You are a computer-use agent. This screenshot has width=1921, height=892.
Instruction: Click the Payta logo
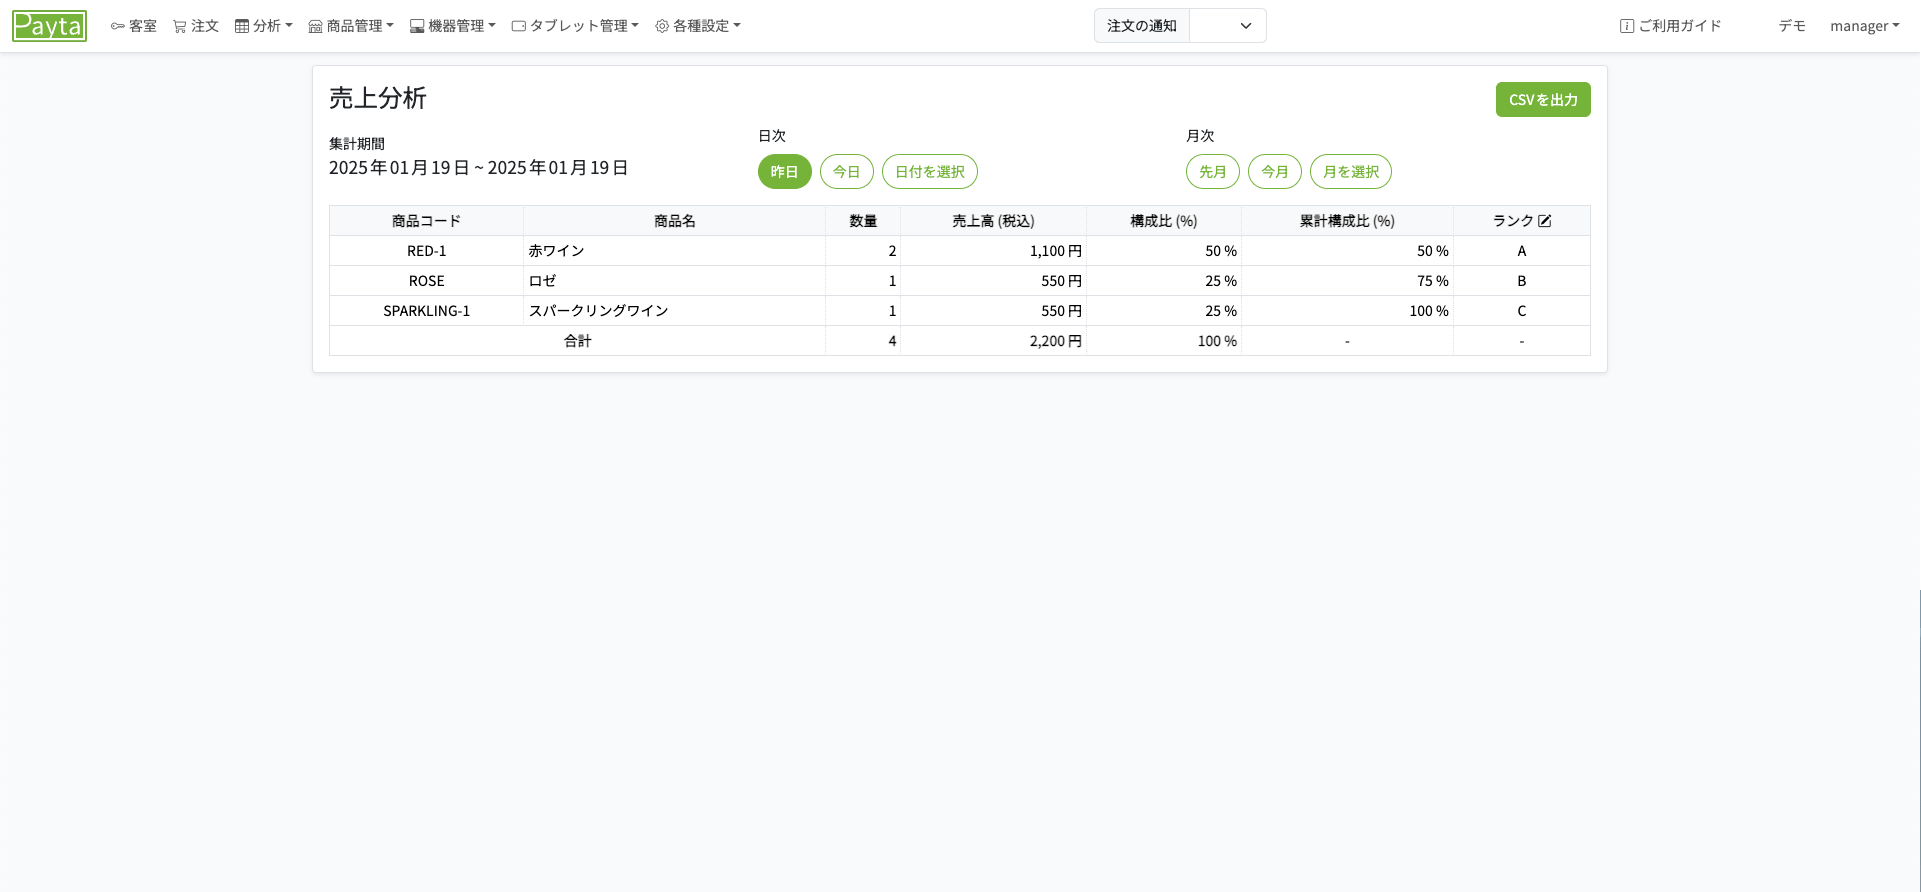[x=49, y=26]
